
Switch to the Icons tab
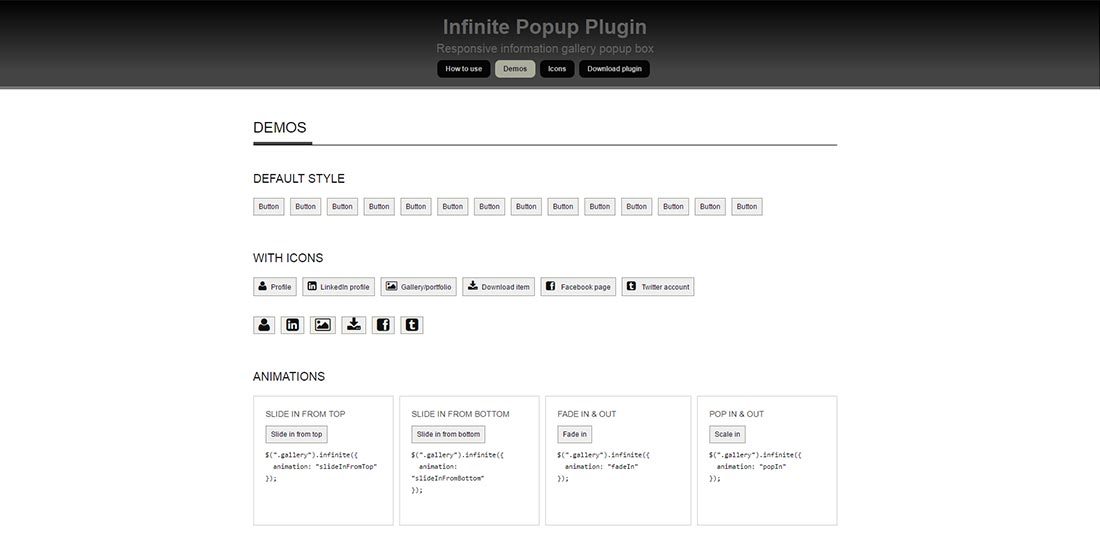pos(557,69)
